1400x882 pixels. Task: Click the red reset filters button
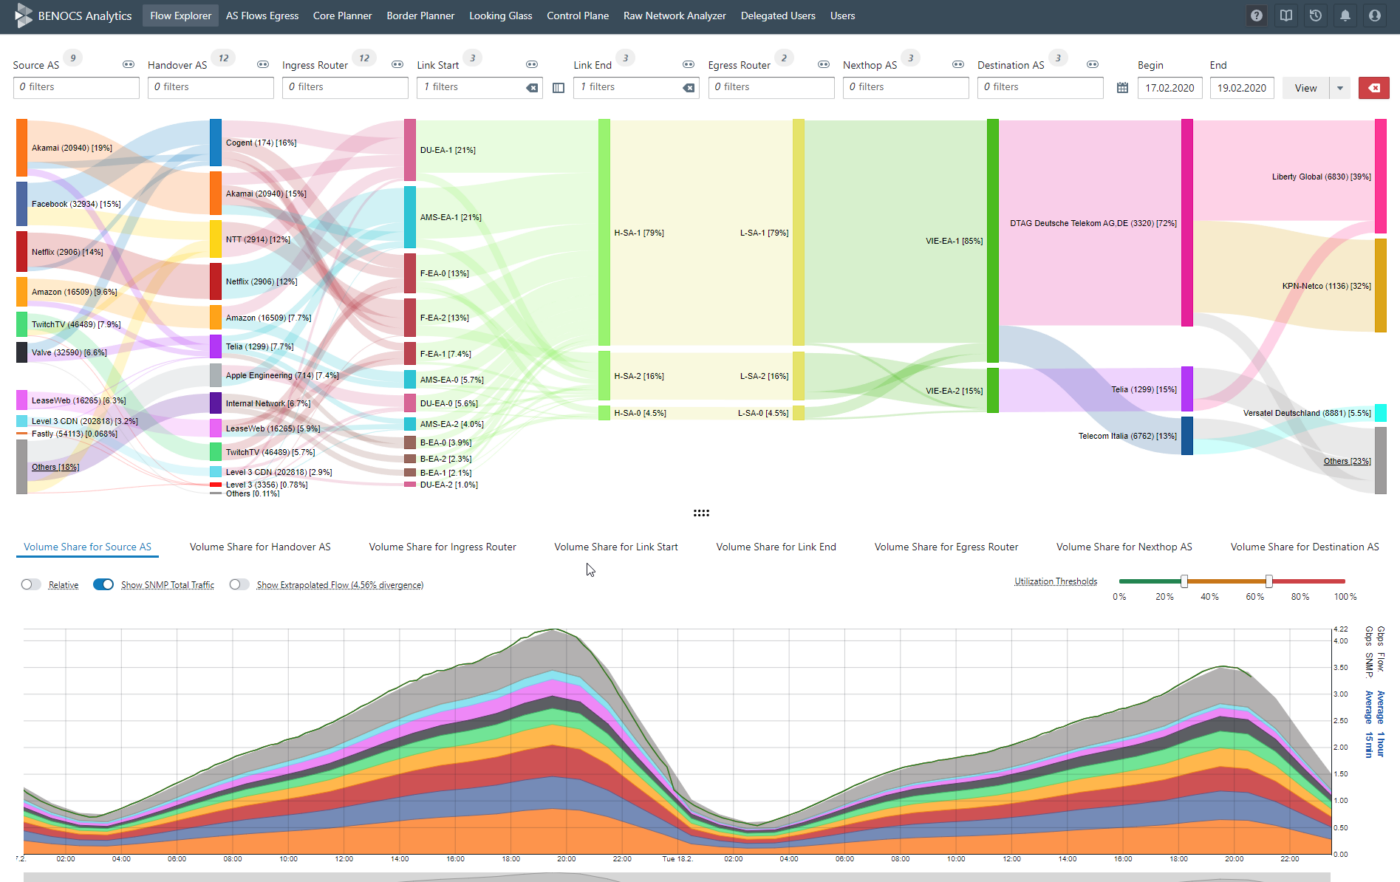click(x=1374, y=88)
